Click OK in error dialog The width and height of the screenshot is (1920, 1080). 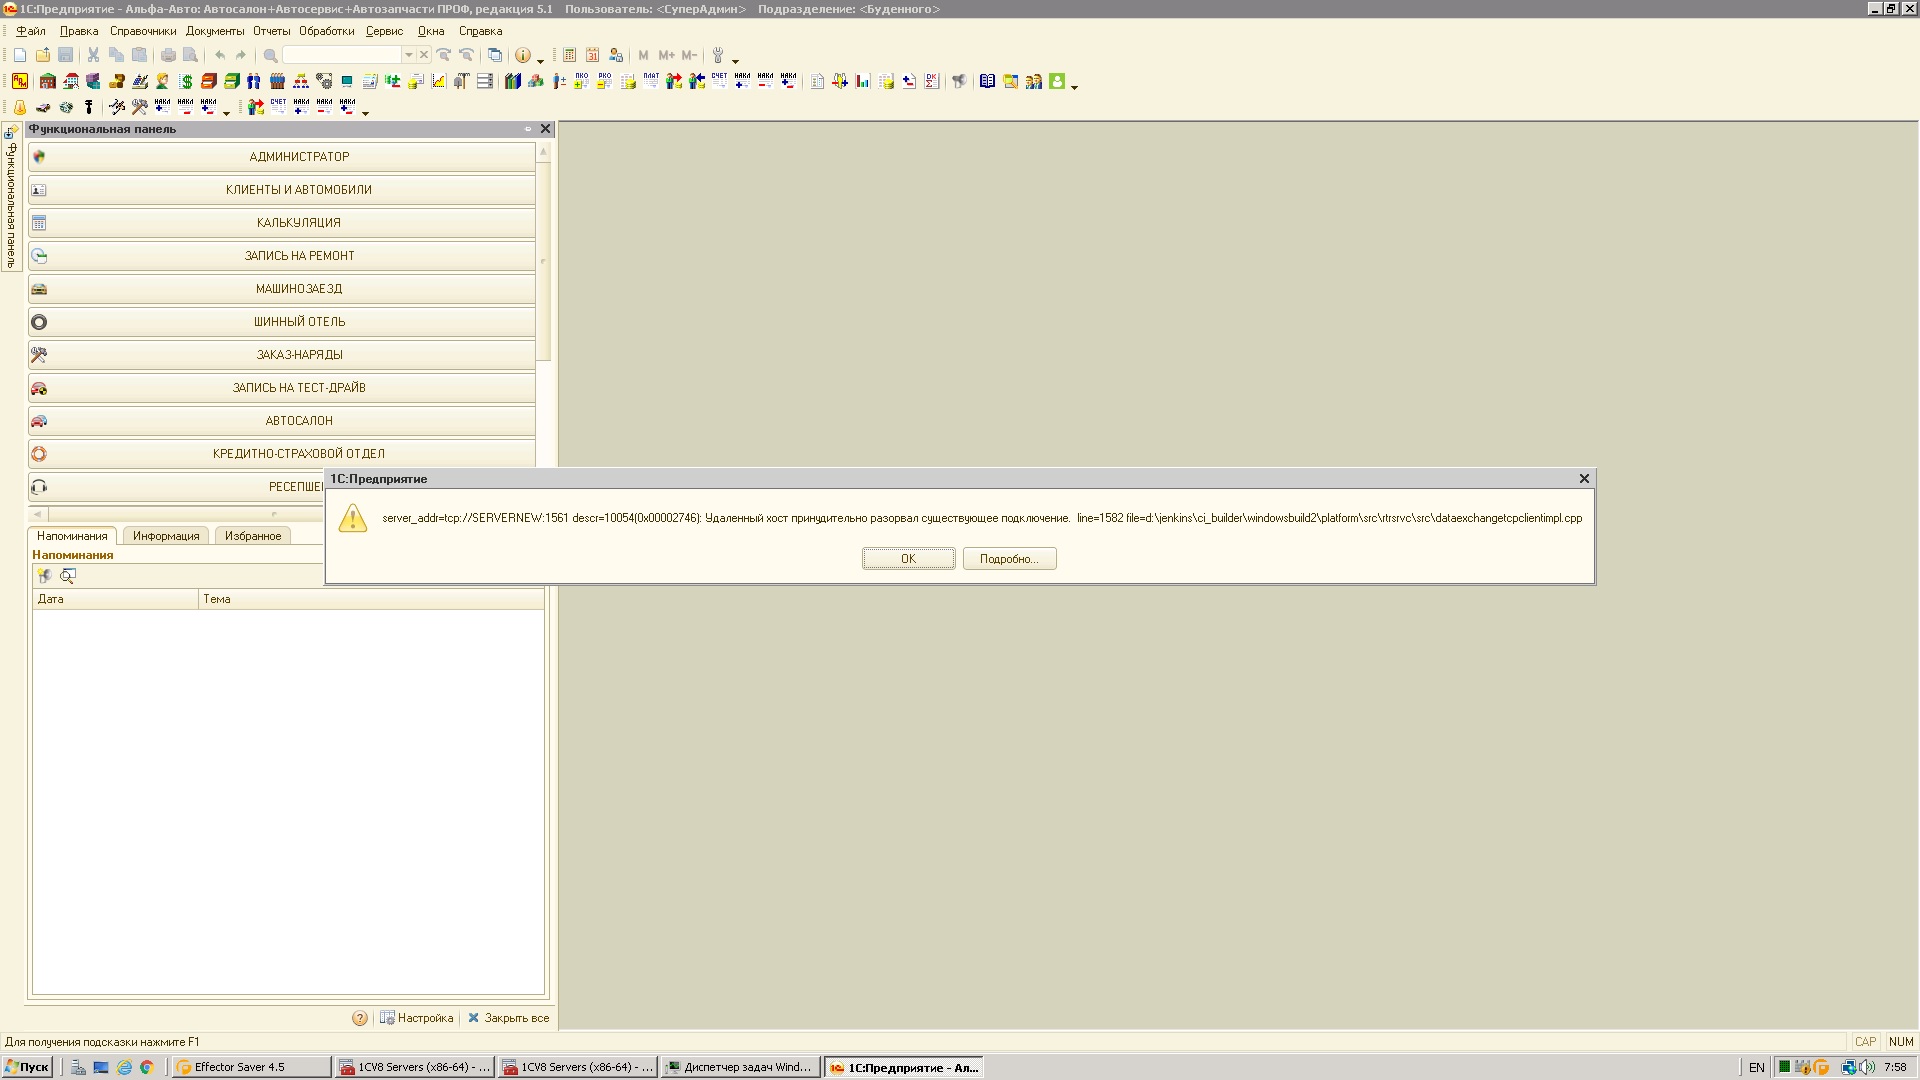(908, 559)
